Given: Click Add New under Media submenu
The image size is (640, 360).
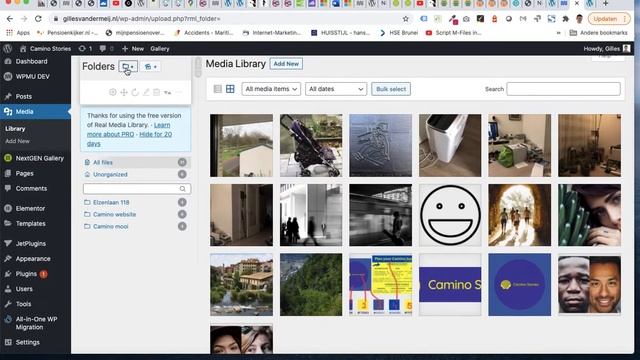Looking at the screenshot, I should (17, 141).
